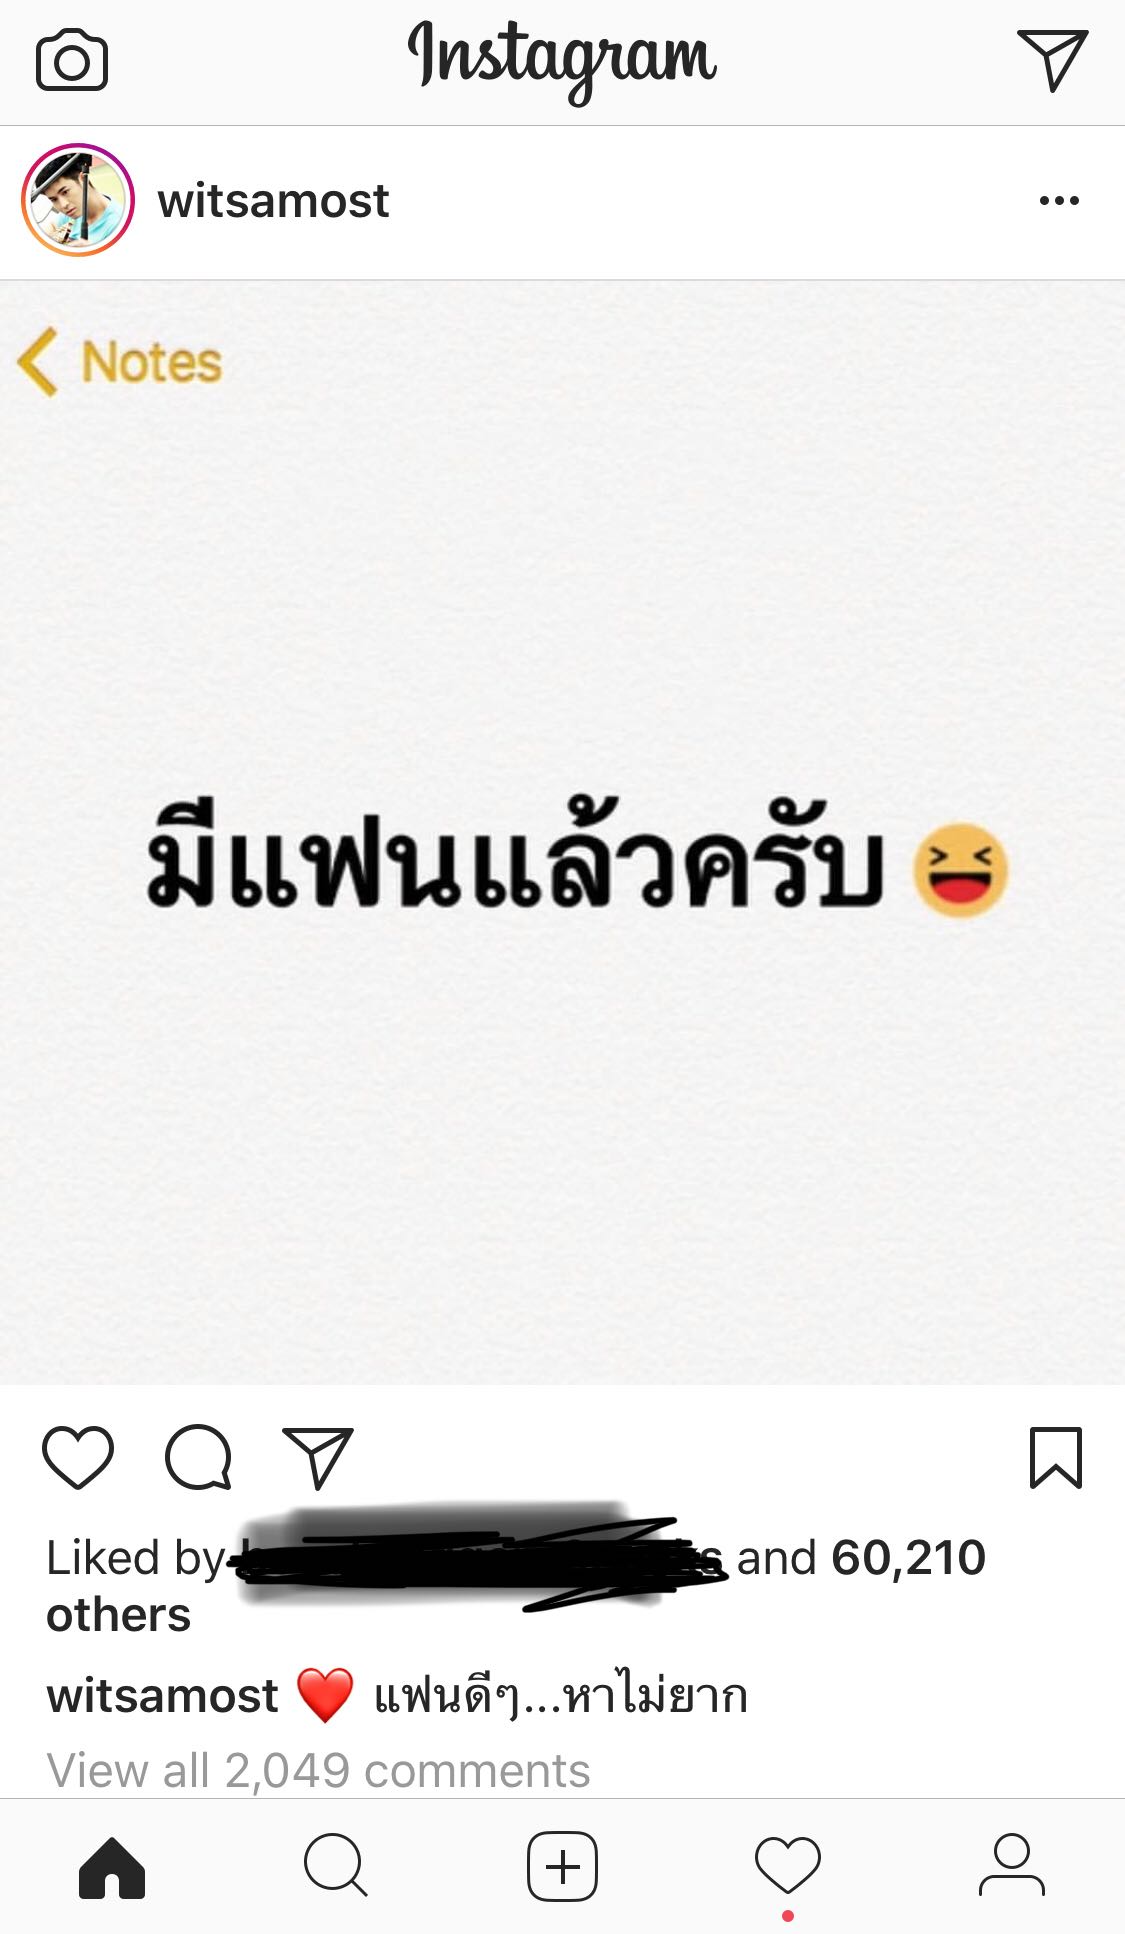1125x1934 pixels.
Task: Share post via paper plane icon
Action: pyautogui.click(x=318, y=1457)
